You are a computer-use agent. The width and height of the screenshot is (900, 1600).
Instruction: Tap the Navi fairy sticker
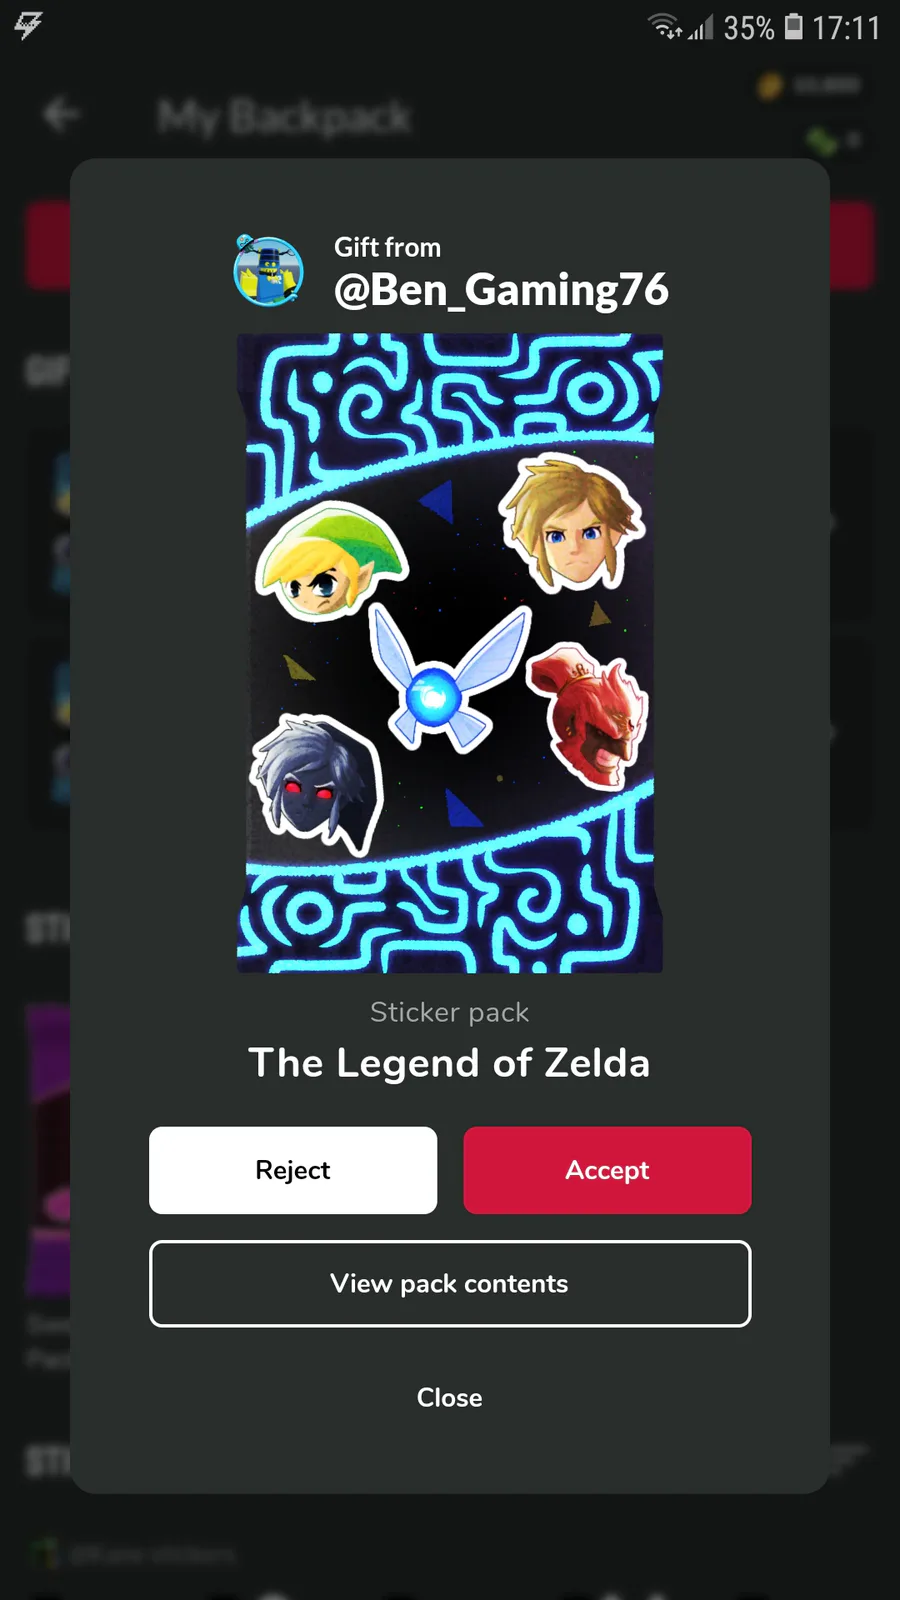[x=448, y=680]
